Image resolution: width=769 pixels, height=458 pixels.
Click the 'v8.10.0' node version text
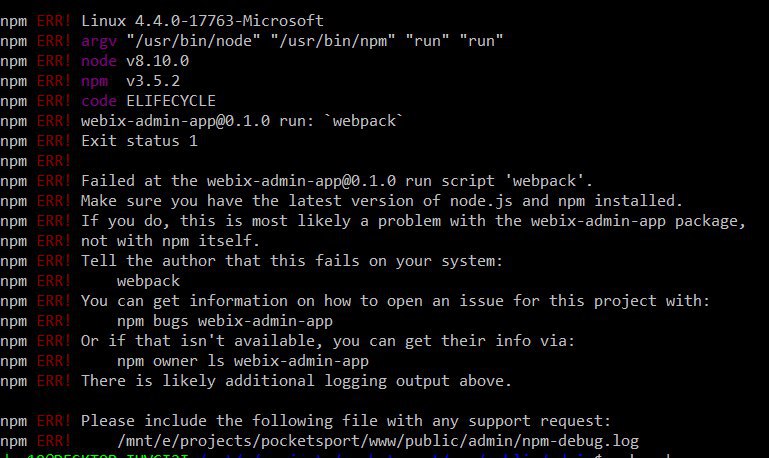tap(157, 61)
